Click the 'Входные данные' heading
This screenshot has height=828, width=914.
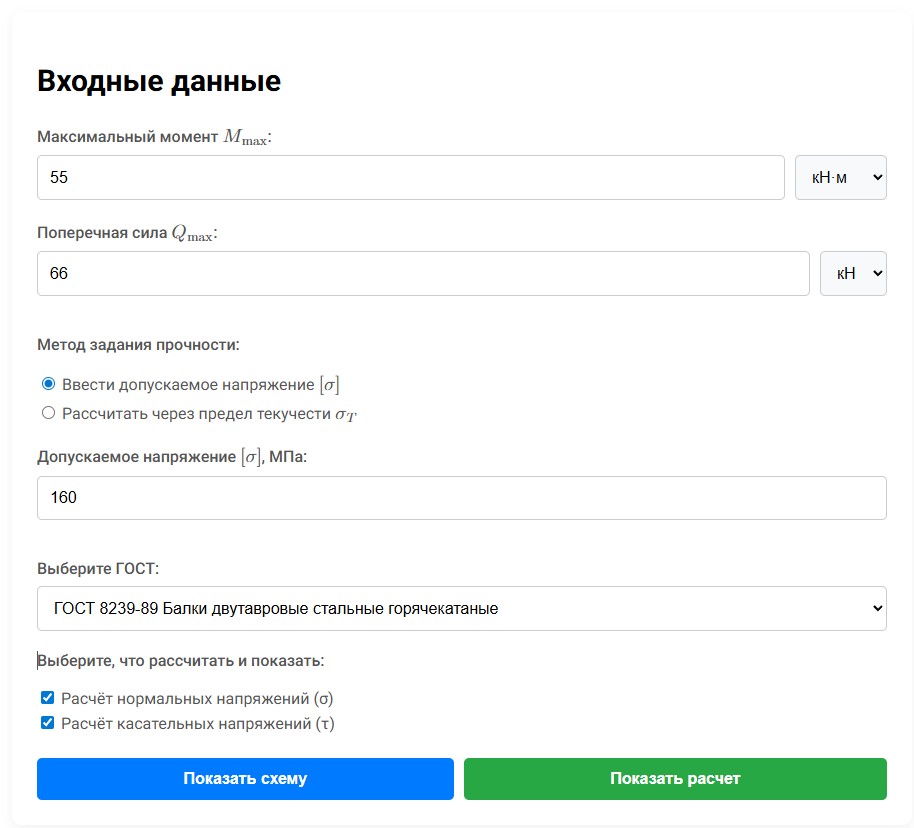click(x=159, y=82)
